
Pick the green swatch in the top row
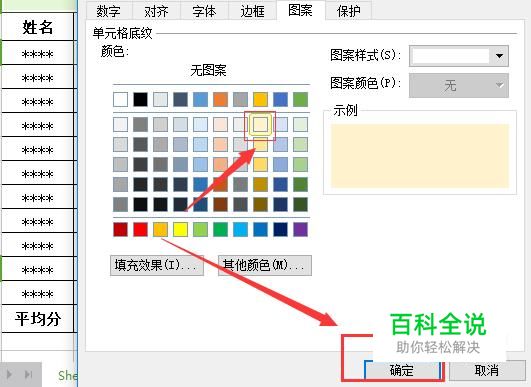pyautogui.click(x=300, y=100)
